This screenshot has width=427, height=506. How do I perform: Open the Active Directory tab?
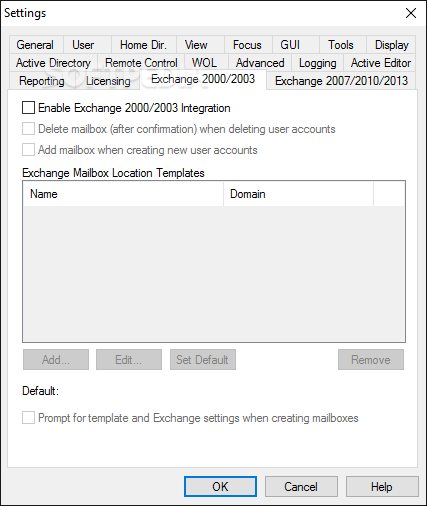tap(53, 63)
